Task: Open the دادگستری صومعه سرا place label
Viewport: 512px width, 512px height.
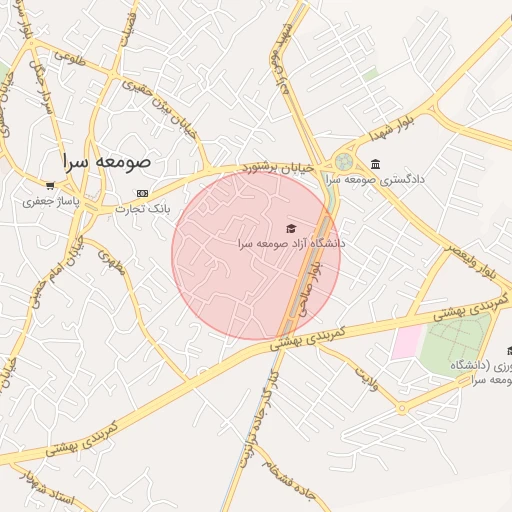Action: tap(375, 180)
